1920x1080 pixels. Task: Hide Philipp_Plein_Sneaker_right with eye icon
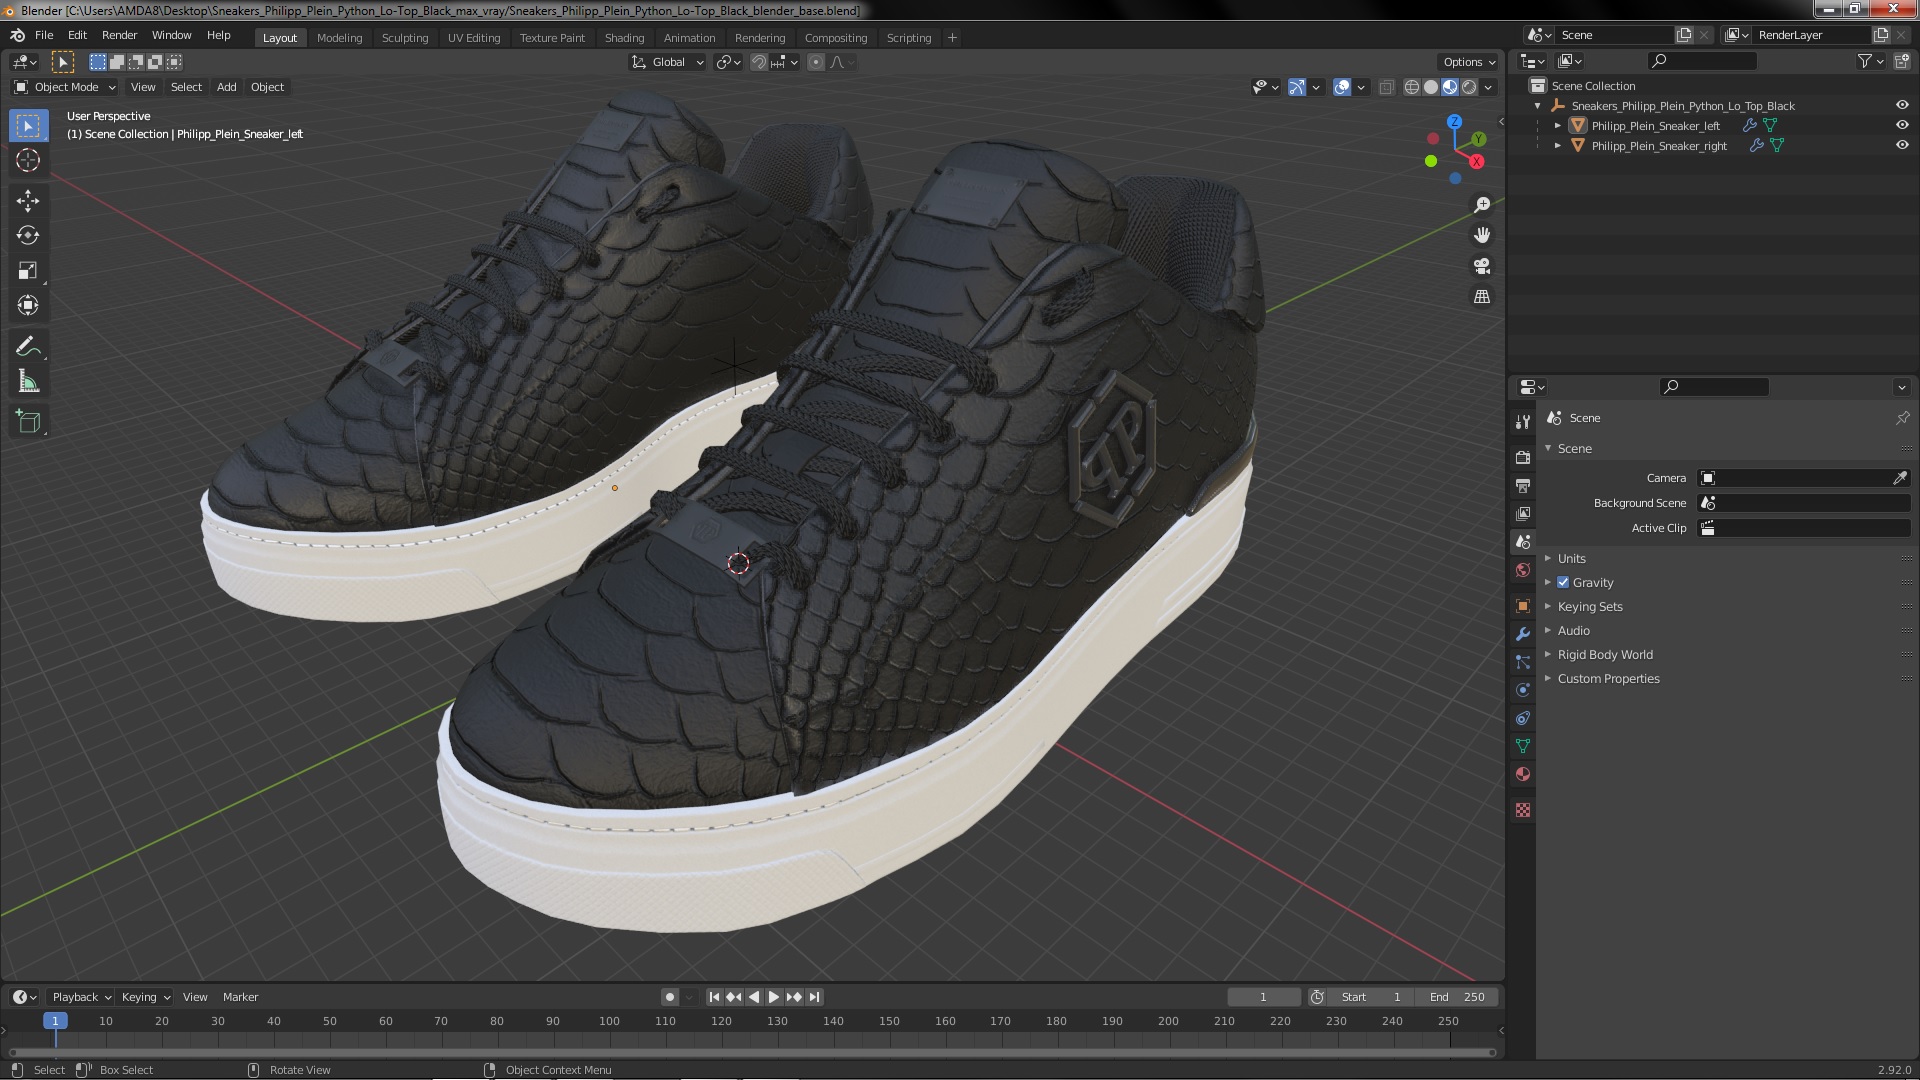coord(1902,145)
